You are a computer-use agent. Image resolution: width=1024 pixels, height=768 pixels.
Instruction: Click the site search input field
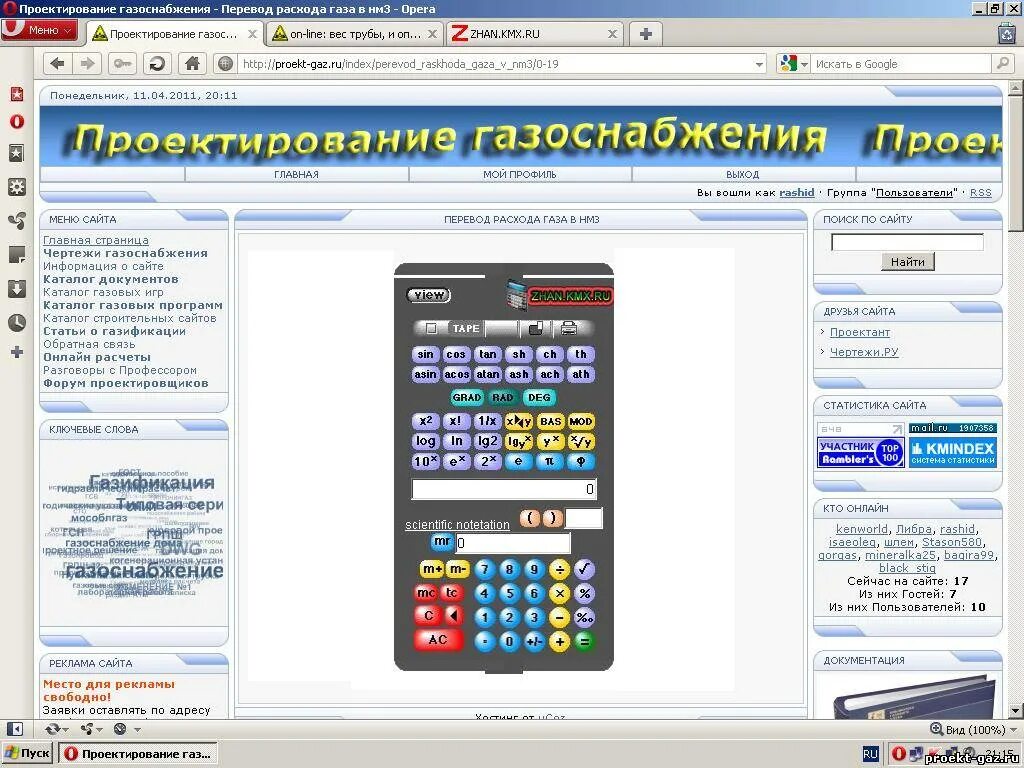point(907,241)
